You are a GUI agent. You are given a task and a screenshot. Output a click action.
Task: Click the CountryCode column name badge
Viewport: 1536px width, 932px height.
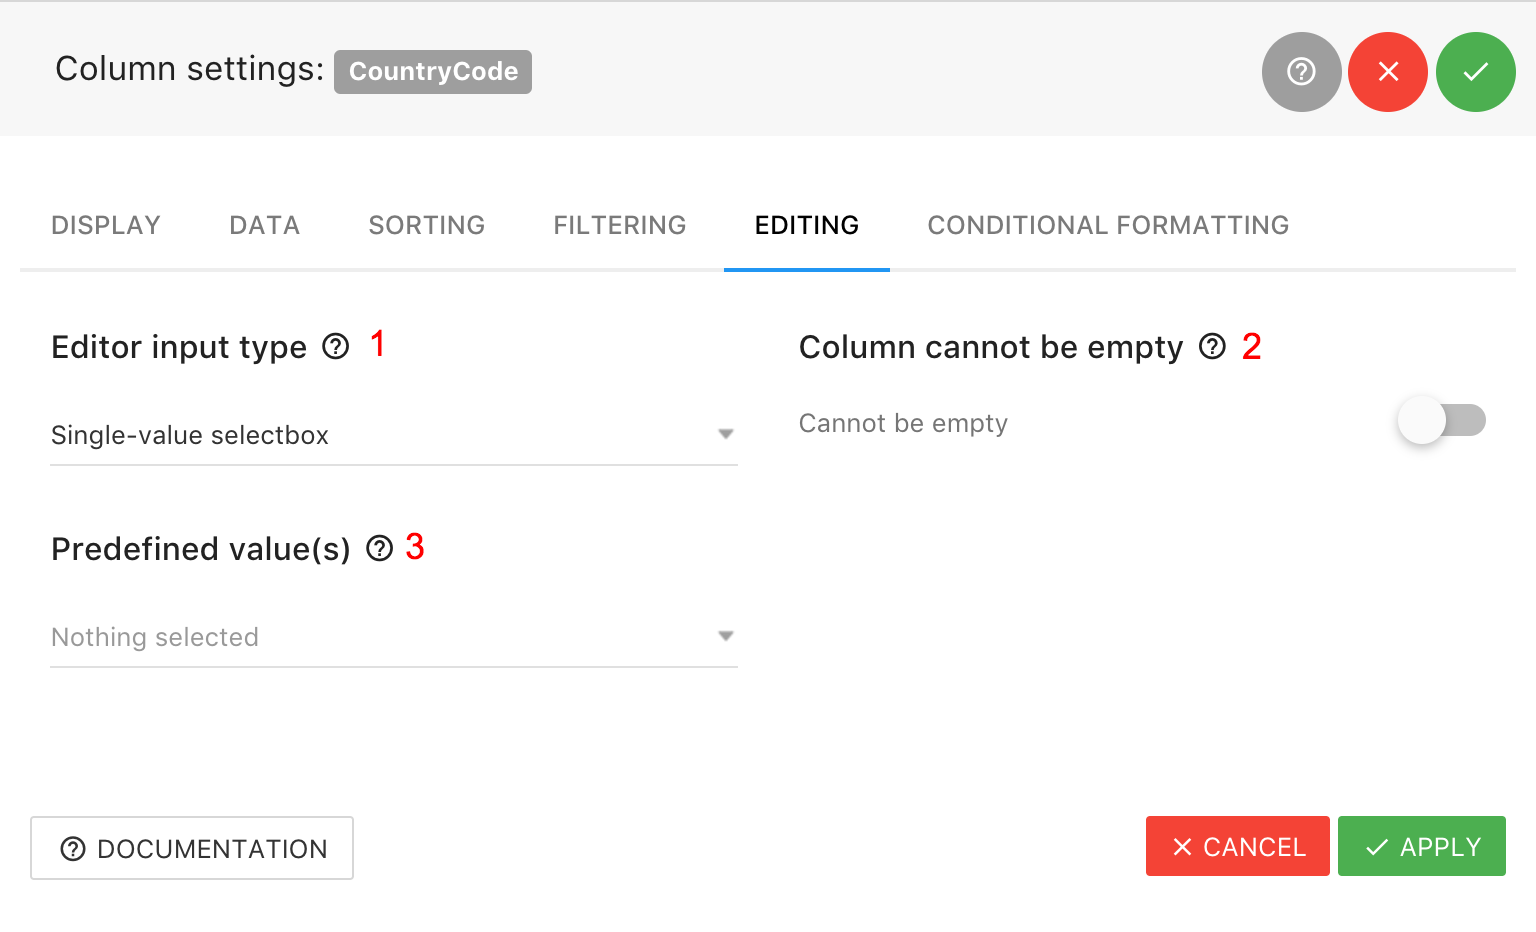(x=433, y=72)
